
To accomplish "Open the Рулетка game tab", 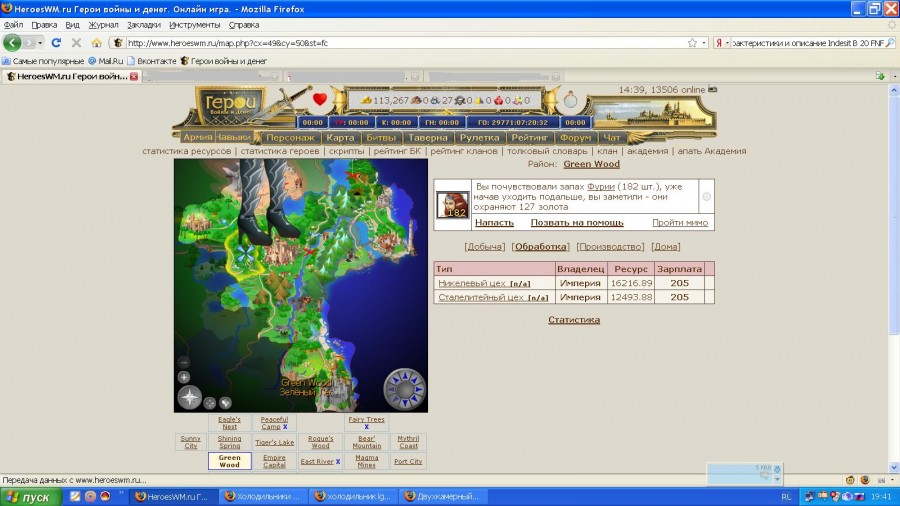I will [x=479, y=138].
